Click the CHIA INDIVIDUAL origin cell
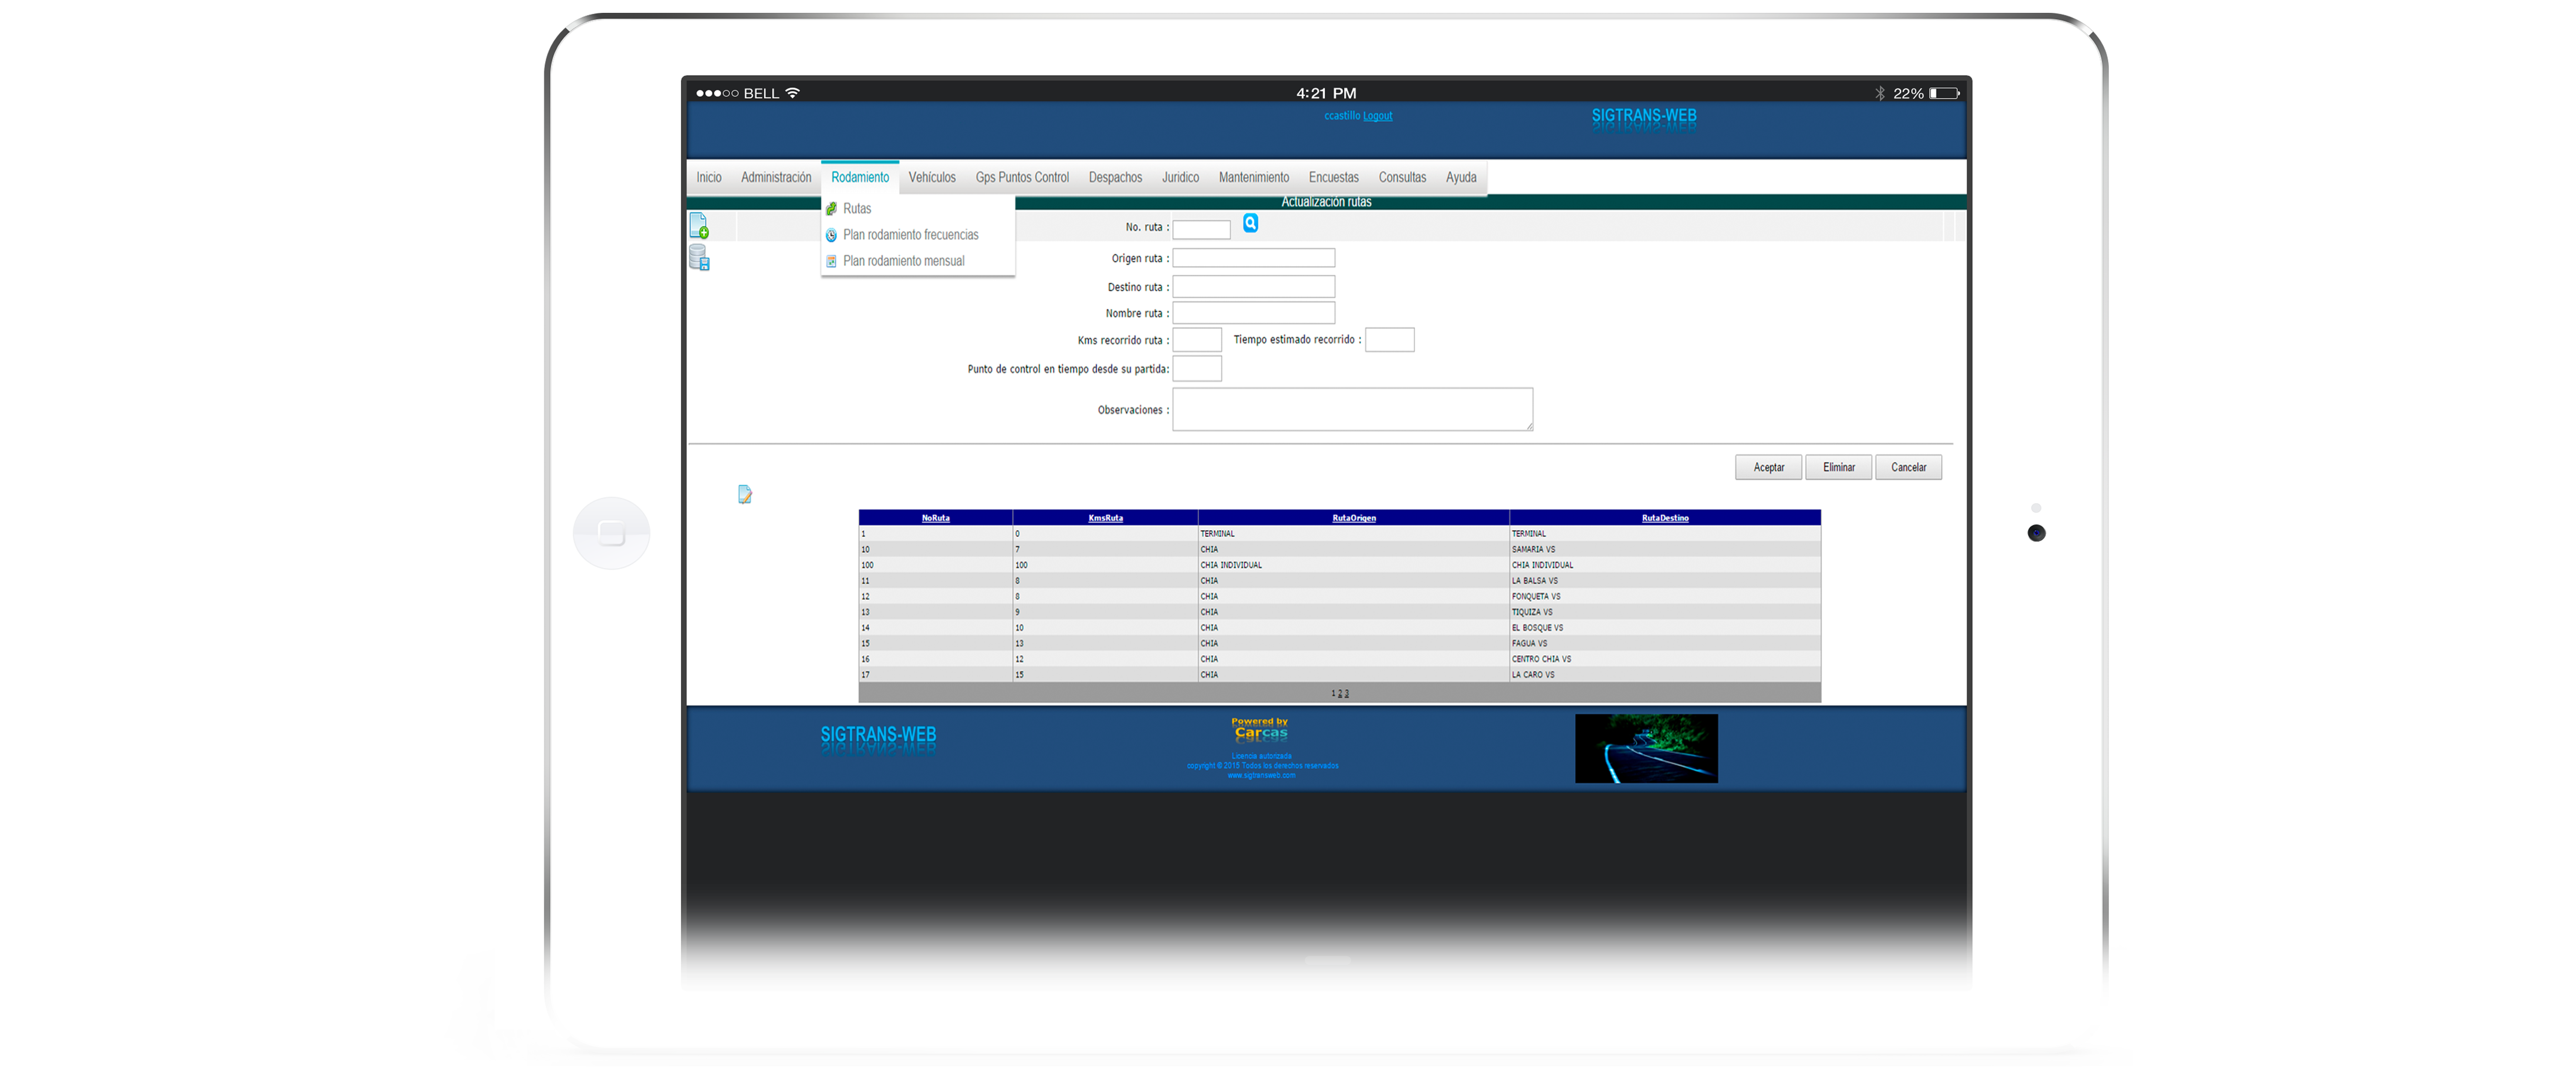The image size is (2576, 1079). click(1353, 565)
